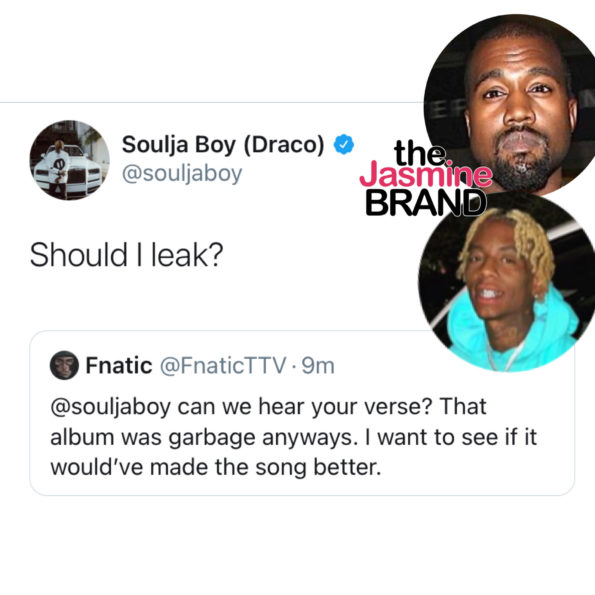
Task: Open Soulja Boy's profile avatar with white car
Action: pos(69,160)
